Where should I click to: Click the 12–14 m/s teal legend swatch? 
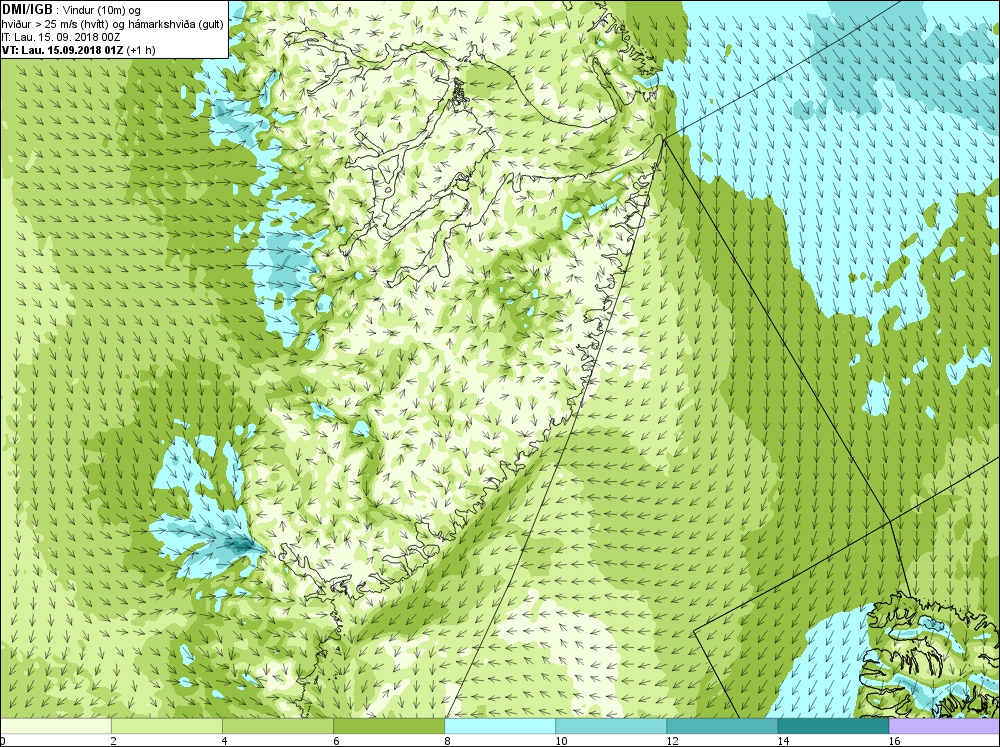[x=722, y=726]
